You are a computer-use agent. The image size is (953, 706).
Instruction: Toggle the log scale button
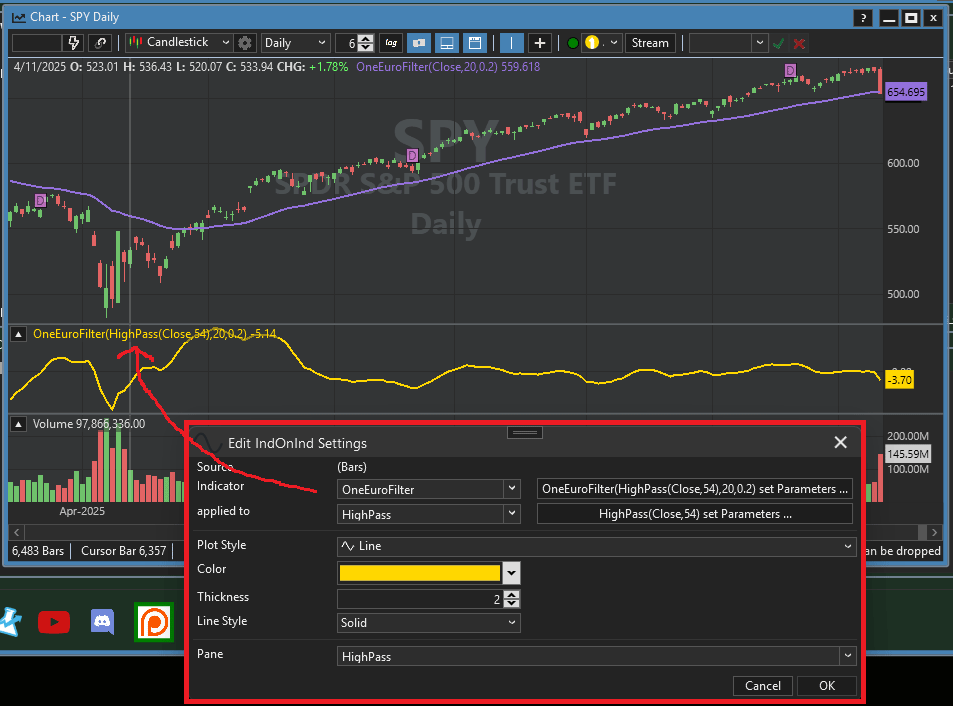pos(390,43)
